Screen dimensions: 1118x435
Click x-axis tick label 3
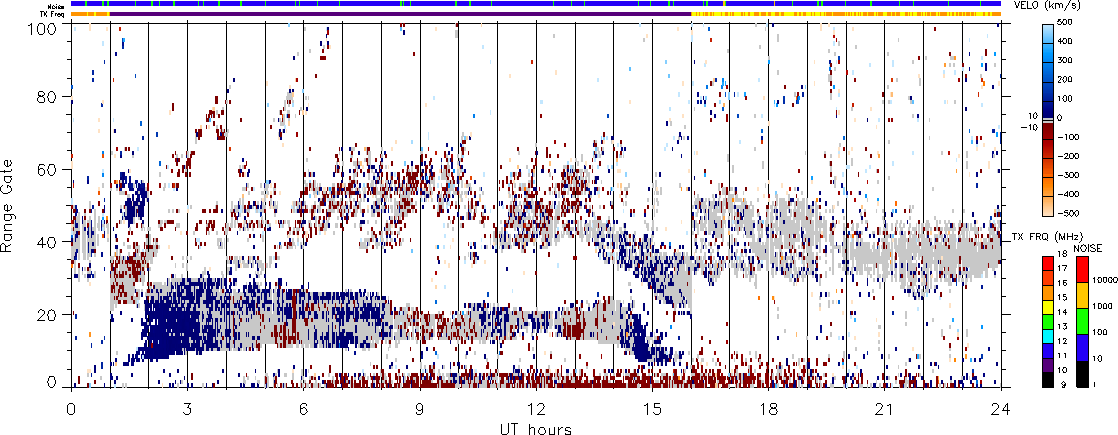(x=187, y=408)
